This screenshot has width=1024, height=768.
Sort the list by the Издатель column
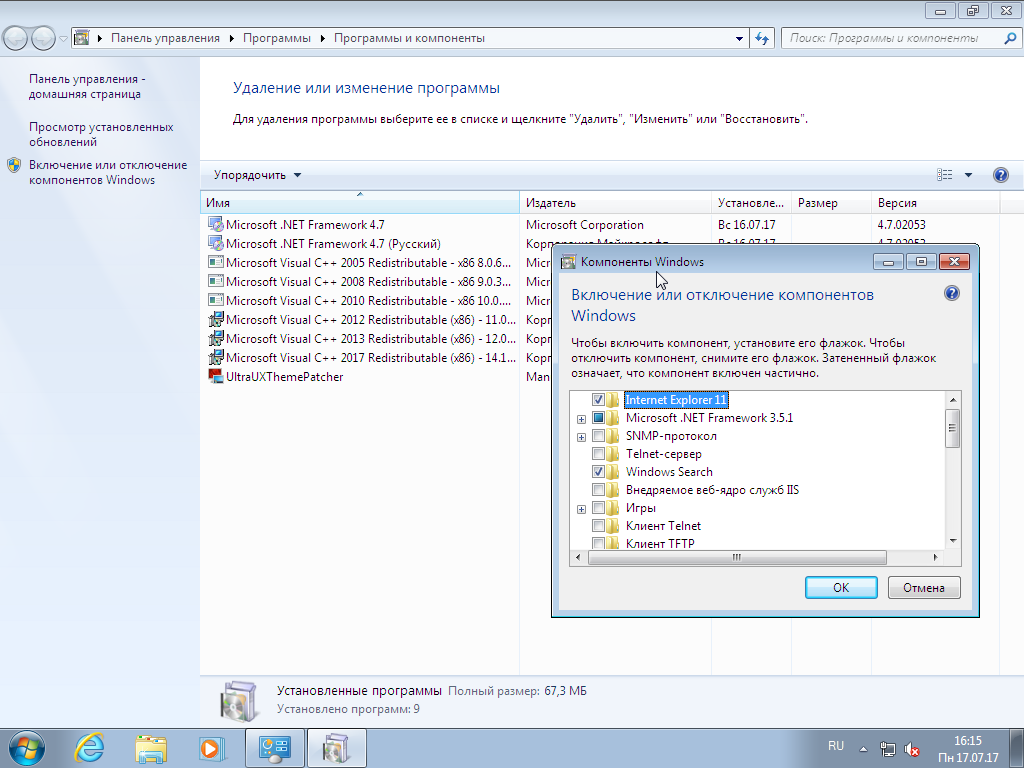point(615,202)
